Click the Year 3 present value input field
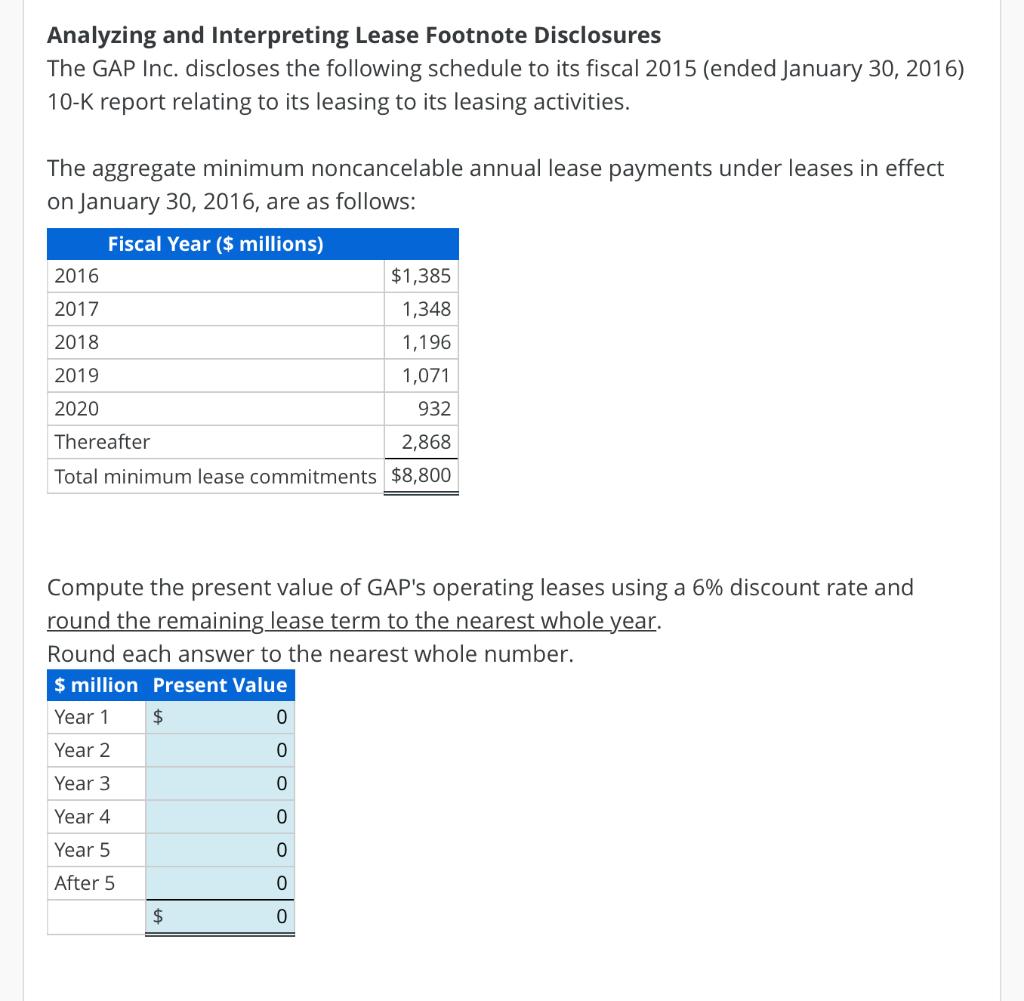 [220, 783]
